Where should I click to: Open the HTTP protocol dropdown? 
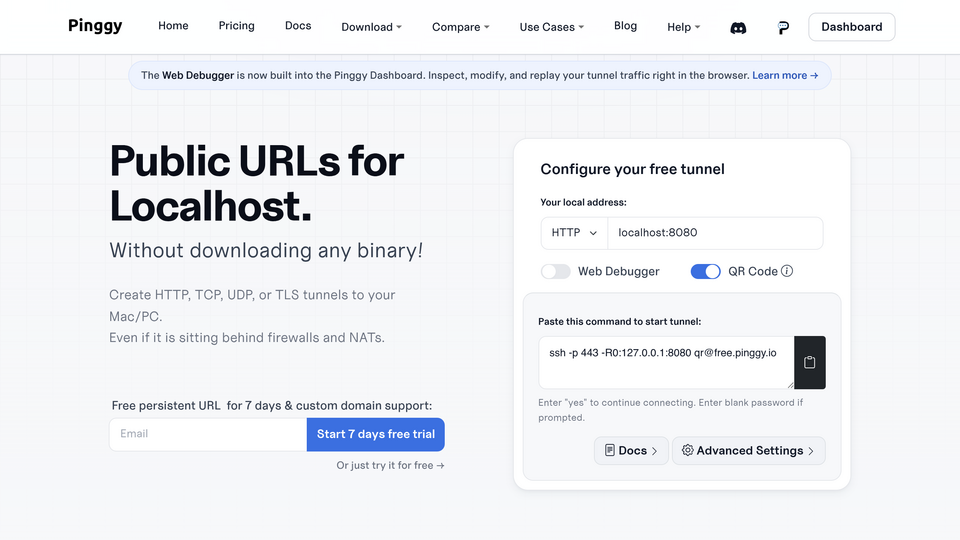(x=574, y=233)
